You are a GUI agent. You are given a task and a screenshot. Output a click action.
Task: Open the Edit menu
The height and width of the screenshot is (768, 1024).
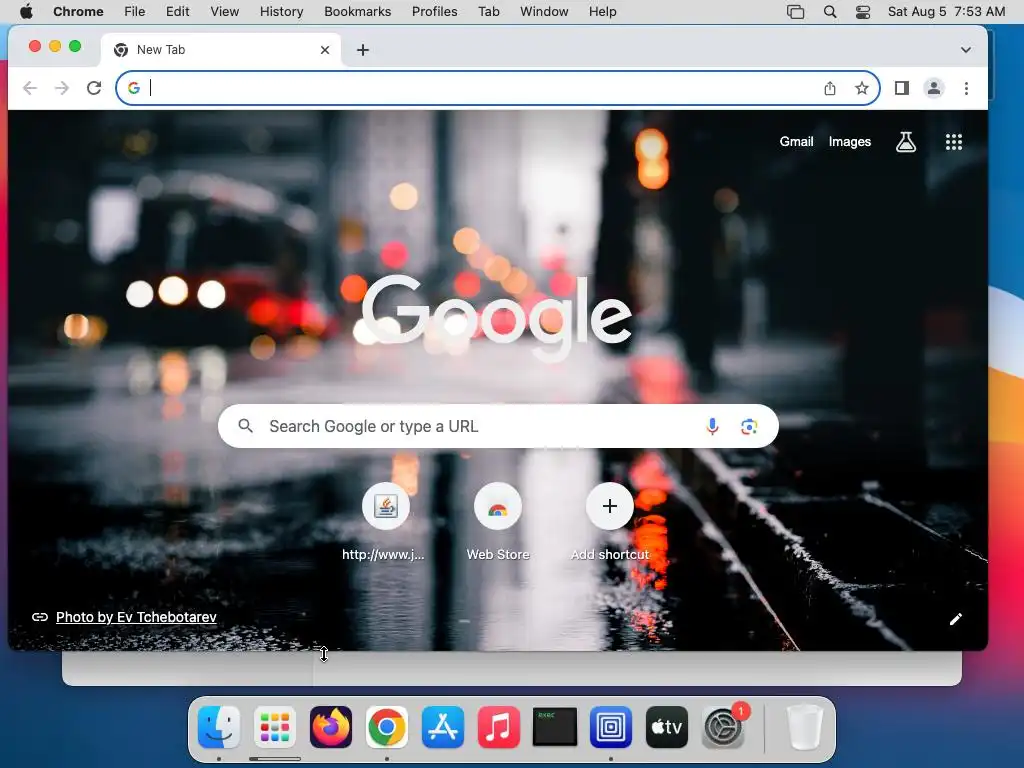point(178,12)
